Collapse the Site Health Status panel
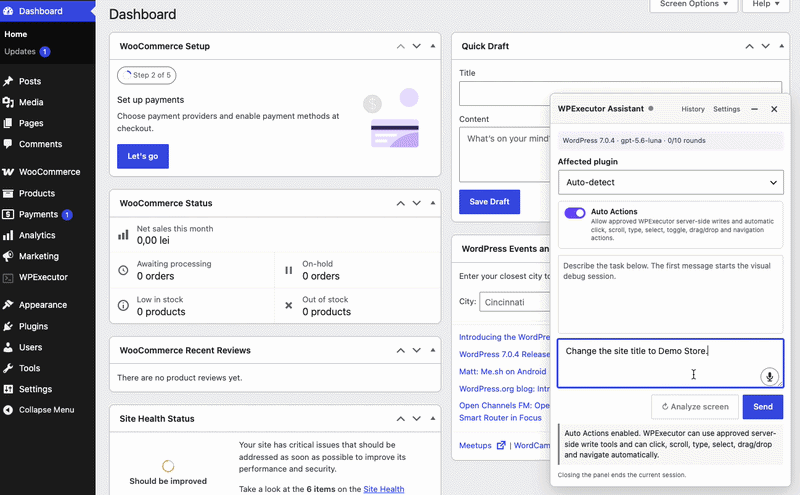 433,418
